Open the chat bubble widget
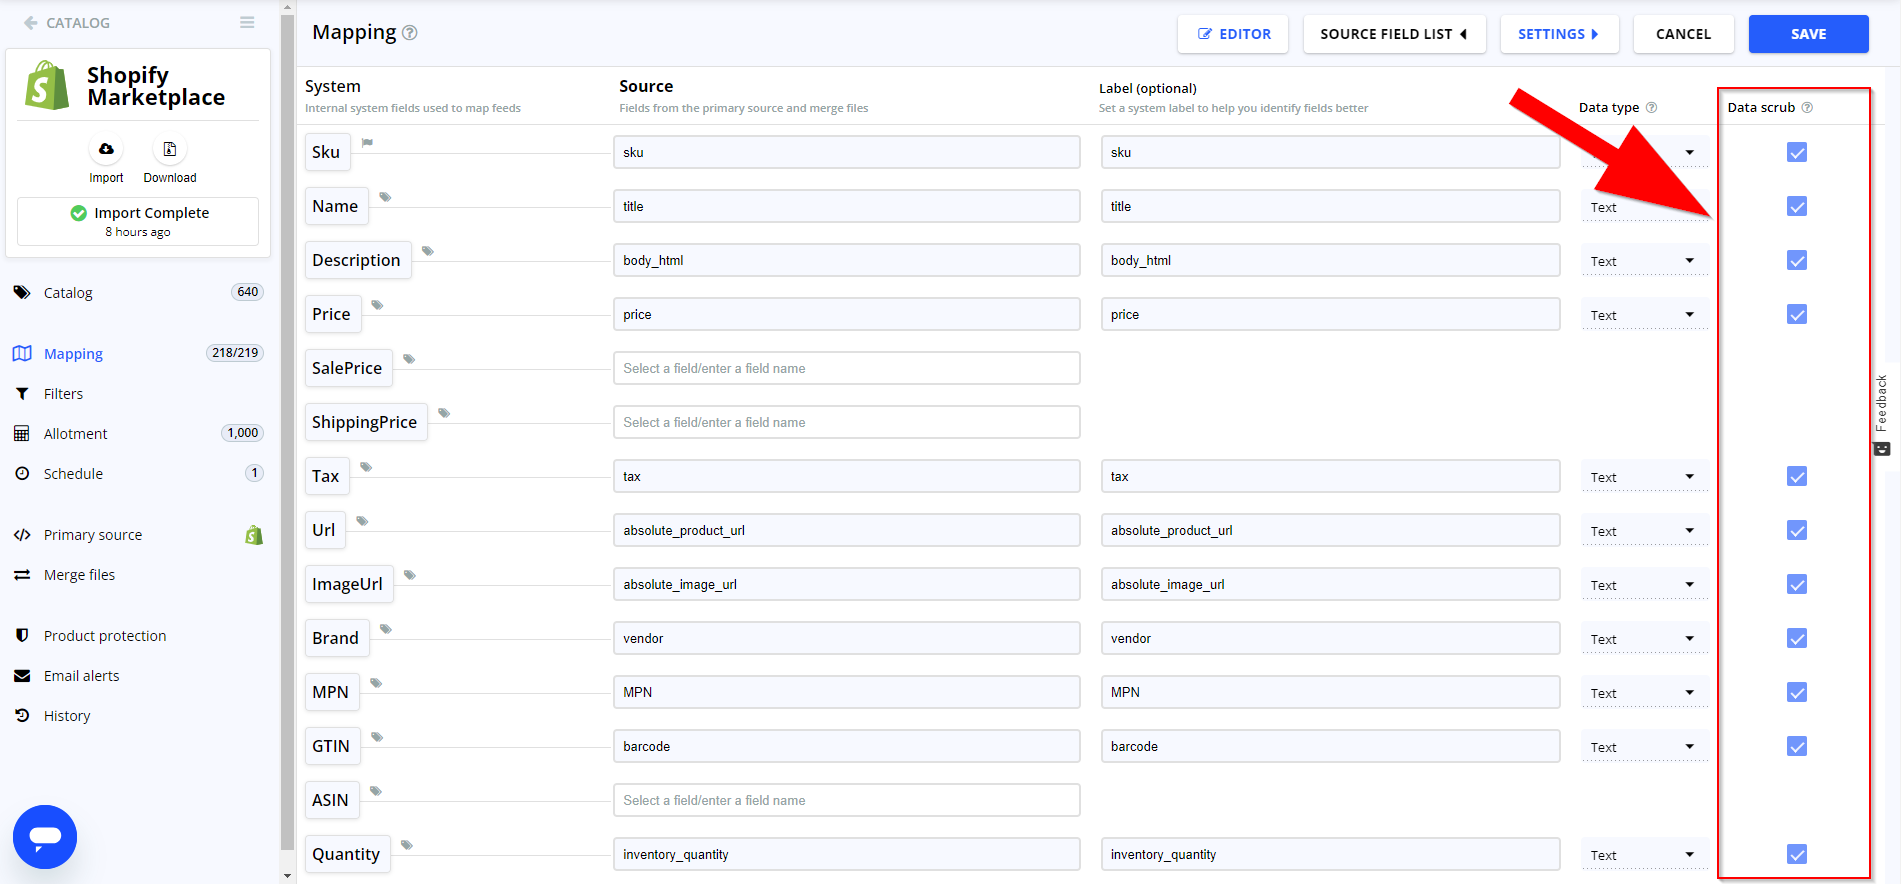Image resolution: width=1901 pixels, height=884 pixels. [45, 837]
